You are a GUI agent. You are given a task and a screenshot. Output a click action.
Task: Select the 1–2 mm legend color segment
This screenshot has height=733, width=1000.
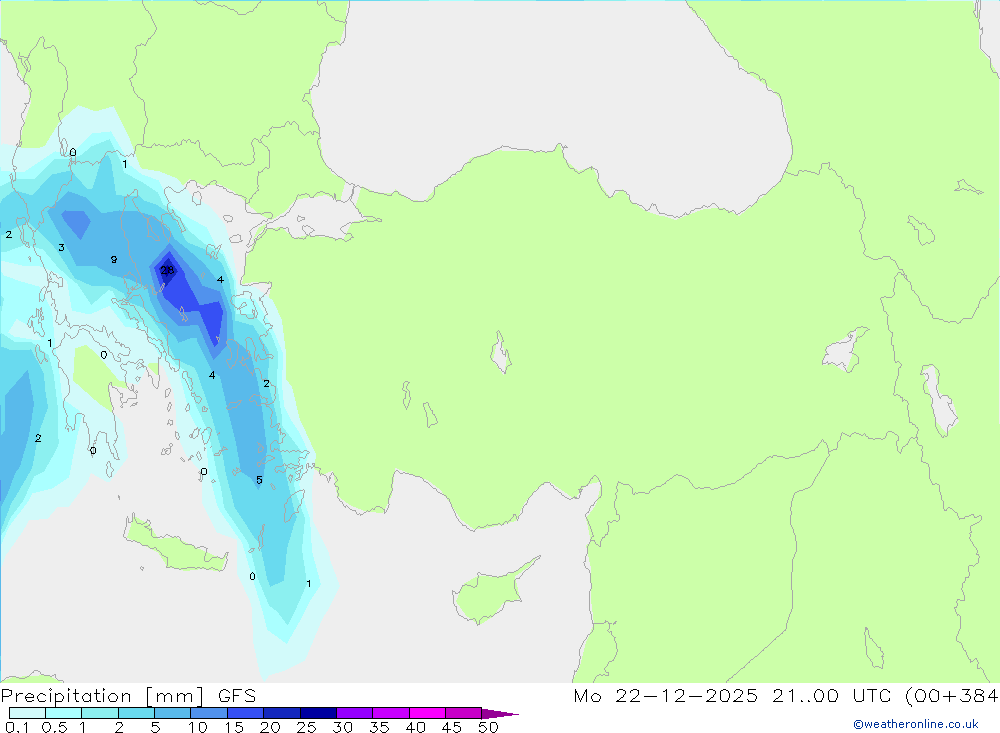click(x=100, y=713)
